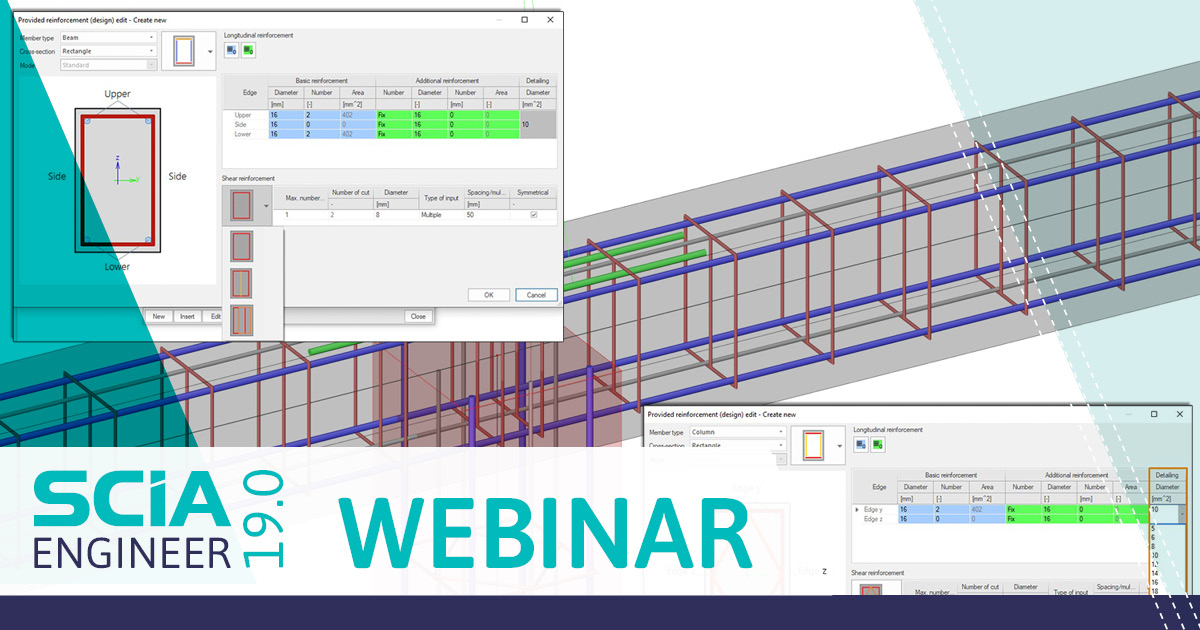Open the Member type dropdown showing Column
Image resolution: width=1200 pixels, height=630 pixels.
click(781, 432)
